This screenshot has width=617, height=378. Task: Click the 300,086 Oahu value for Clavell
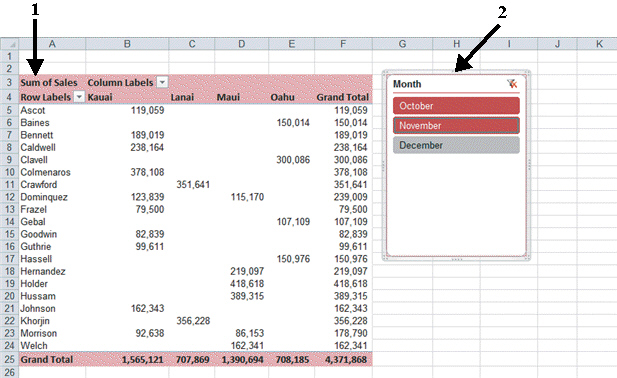click(293, 160)
